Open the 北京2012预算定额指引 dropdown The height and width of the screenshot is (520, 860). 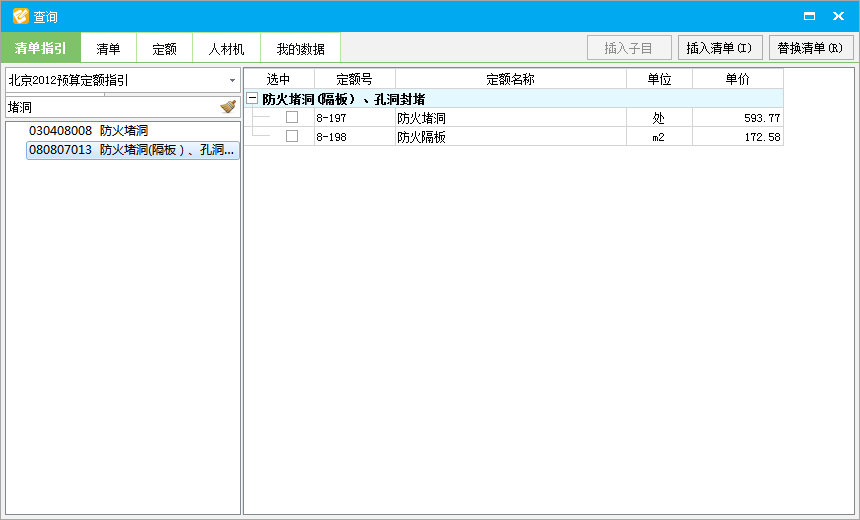click(233, 81)
